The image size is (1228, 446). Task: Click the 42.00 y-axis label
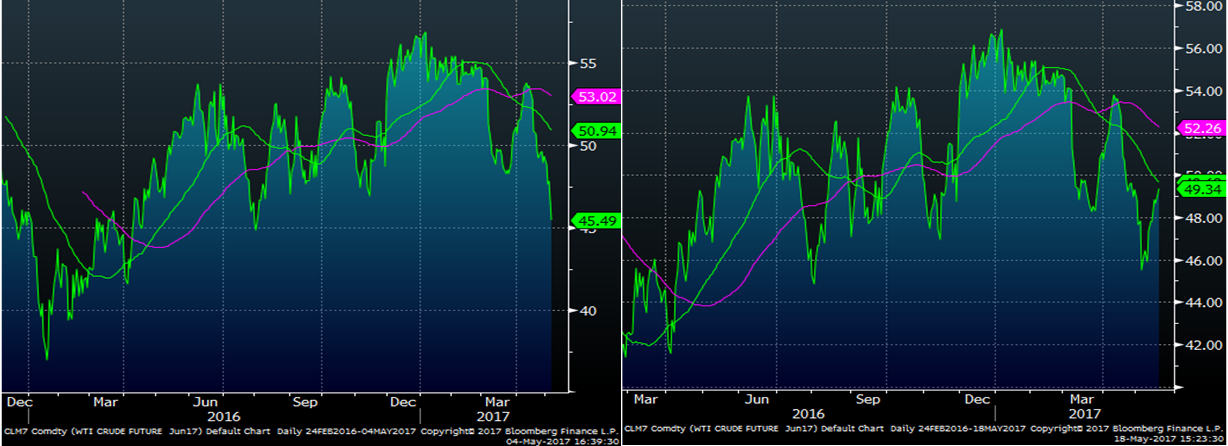coord(1204,346)
